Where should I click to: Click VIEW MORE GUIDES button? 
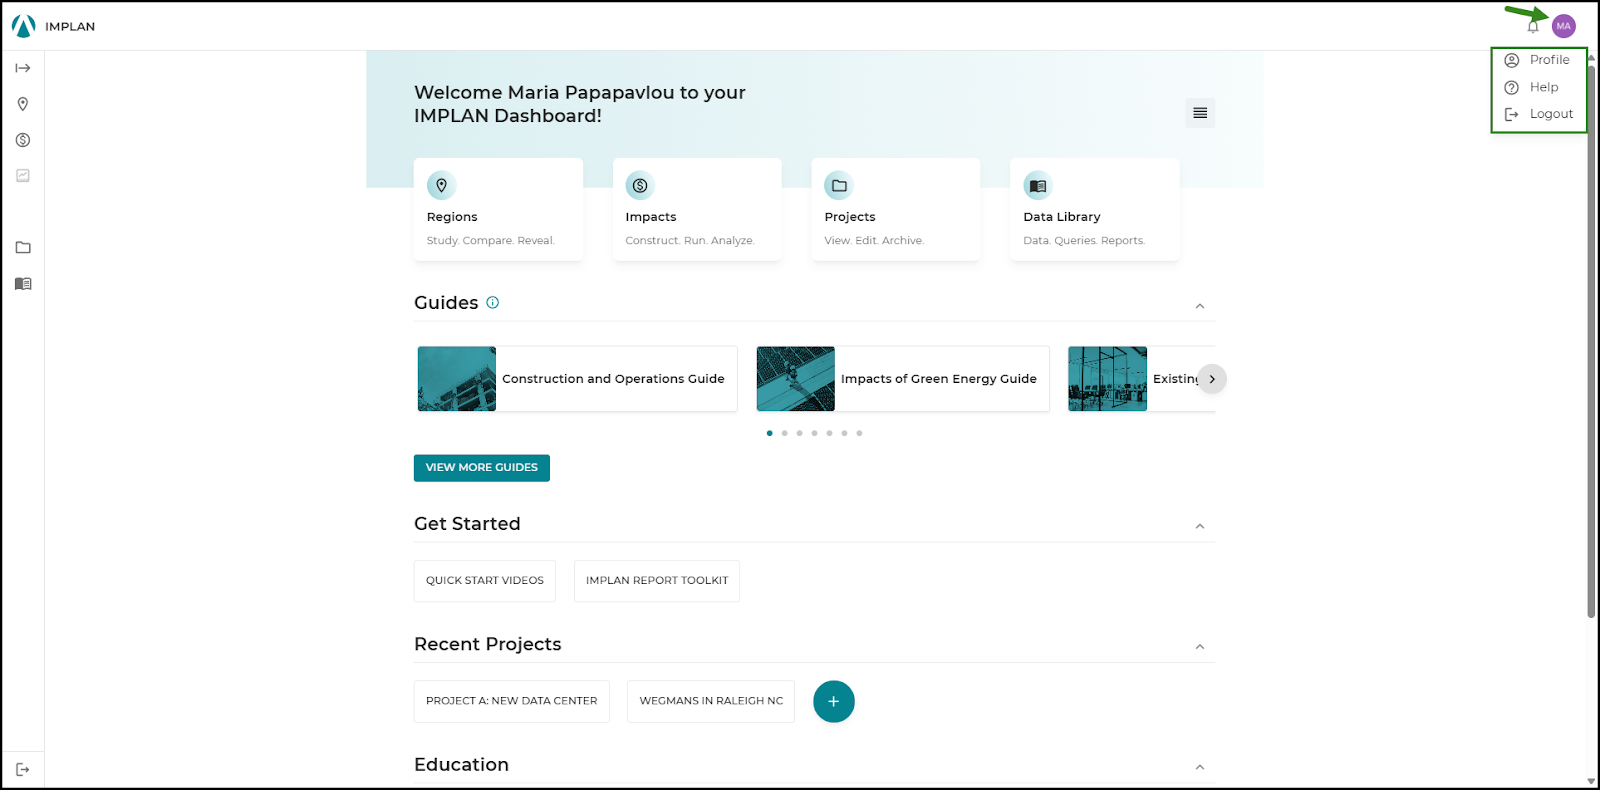[x=482, y=468]
